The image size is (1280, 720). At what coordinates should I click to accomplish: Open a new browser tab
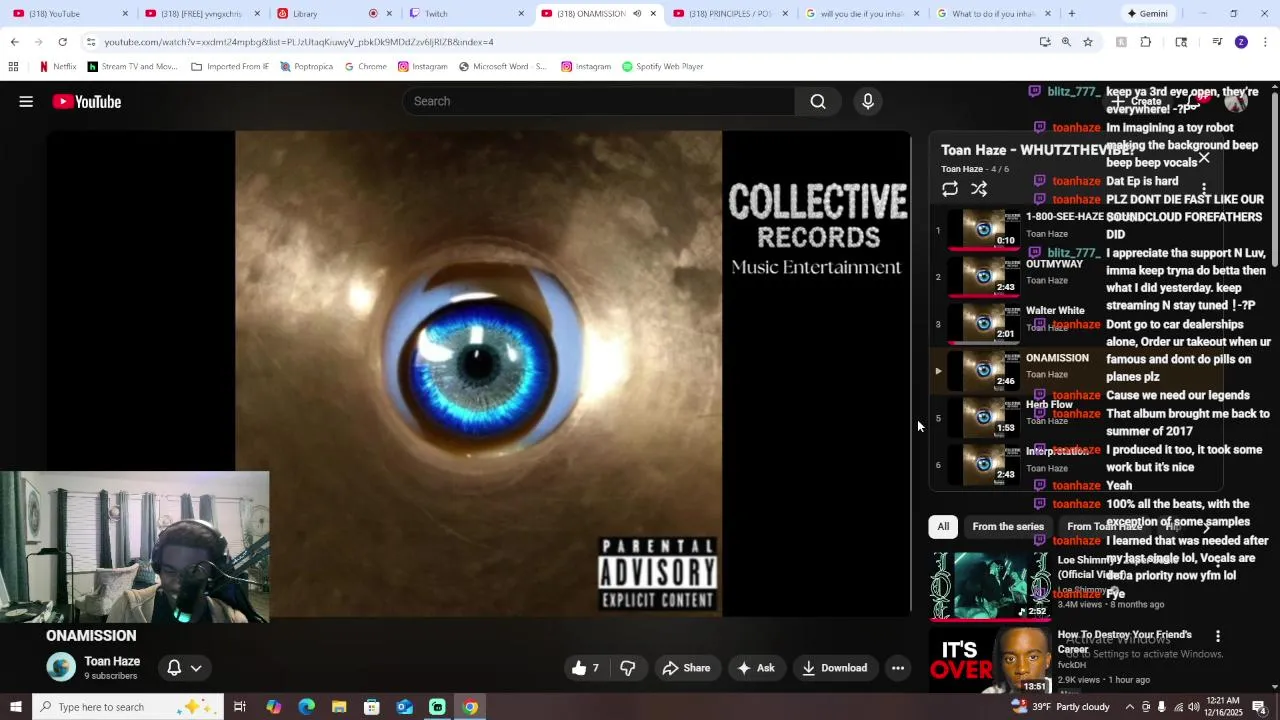[x=1072, y=14]
